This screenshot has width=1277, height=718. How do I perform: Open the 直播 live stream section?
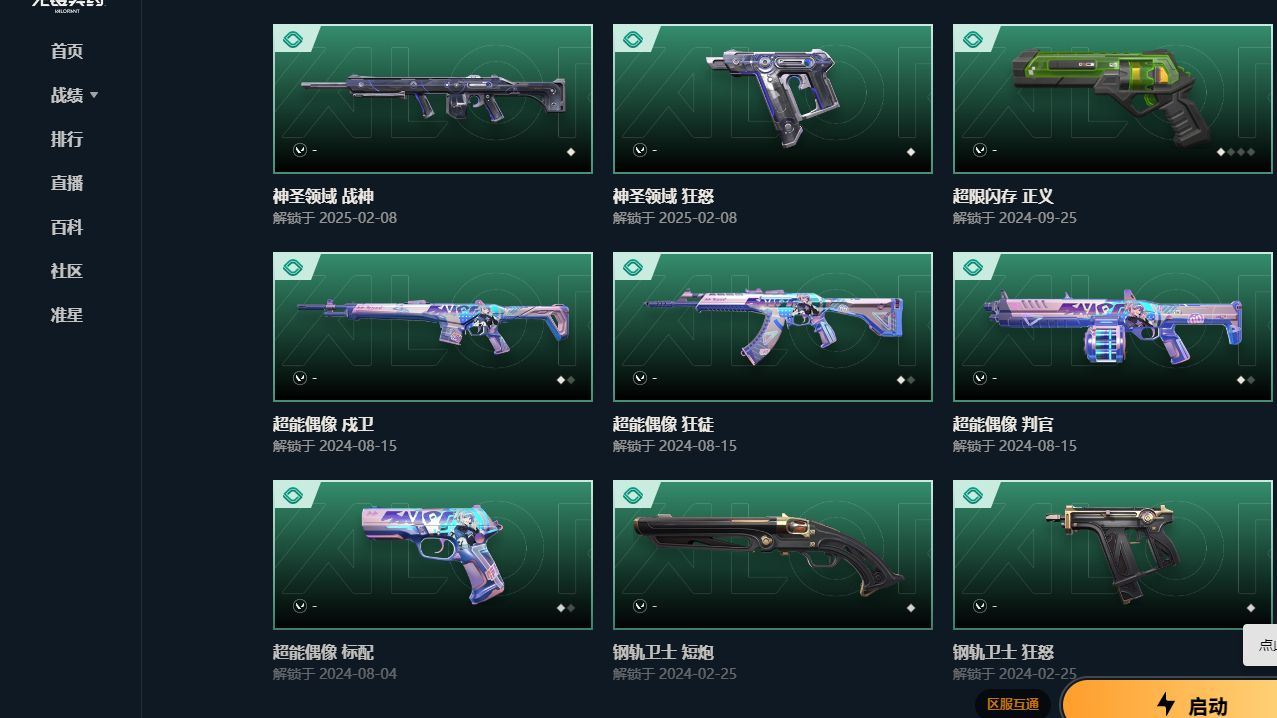(67, 183)
